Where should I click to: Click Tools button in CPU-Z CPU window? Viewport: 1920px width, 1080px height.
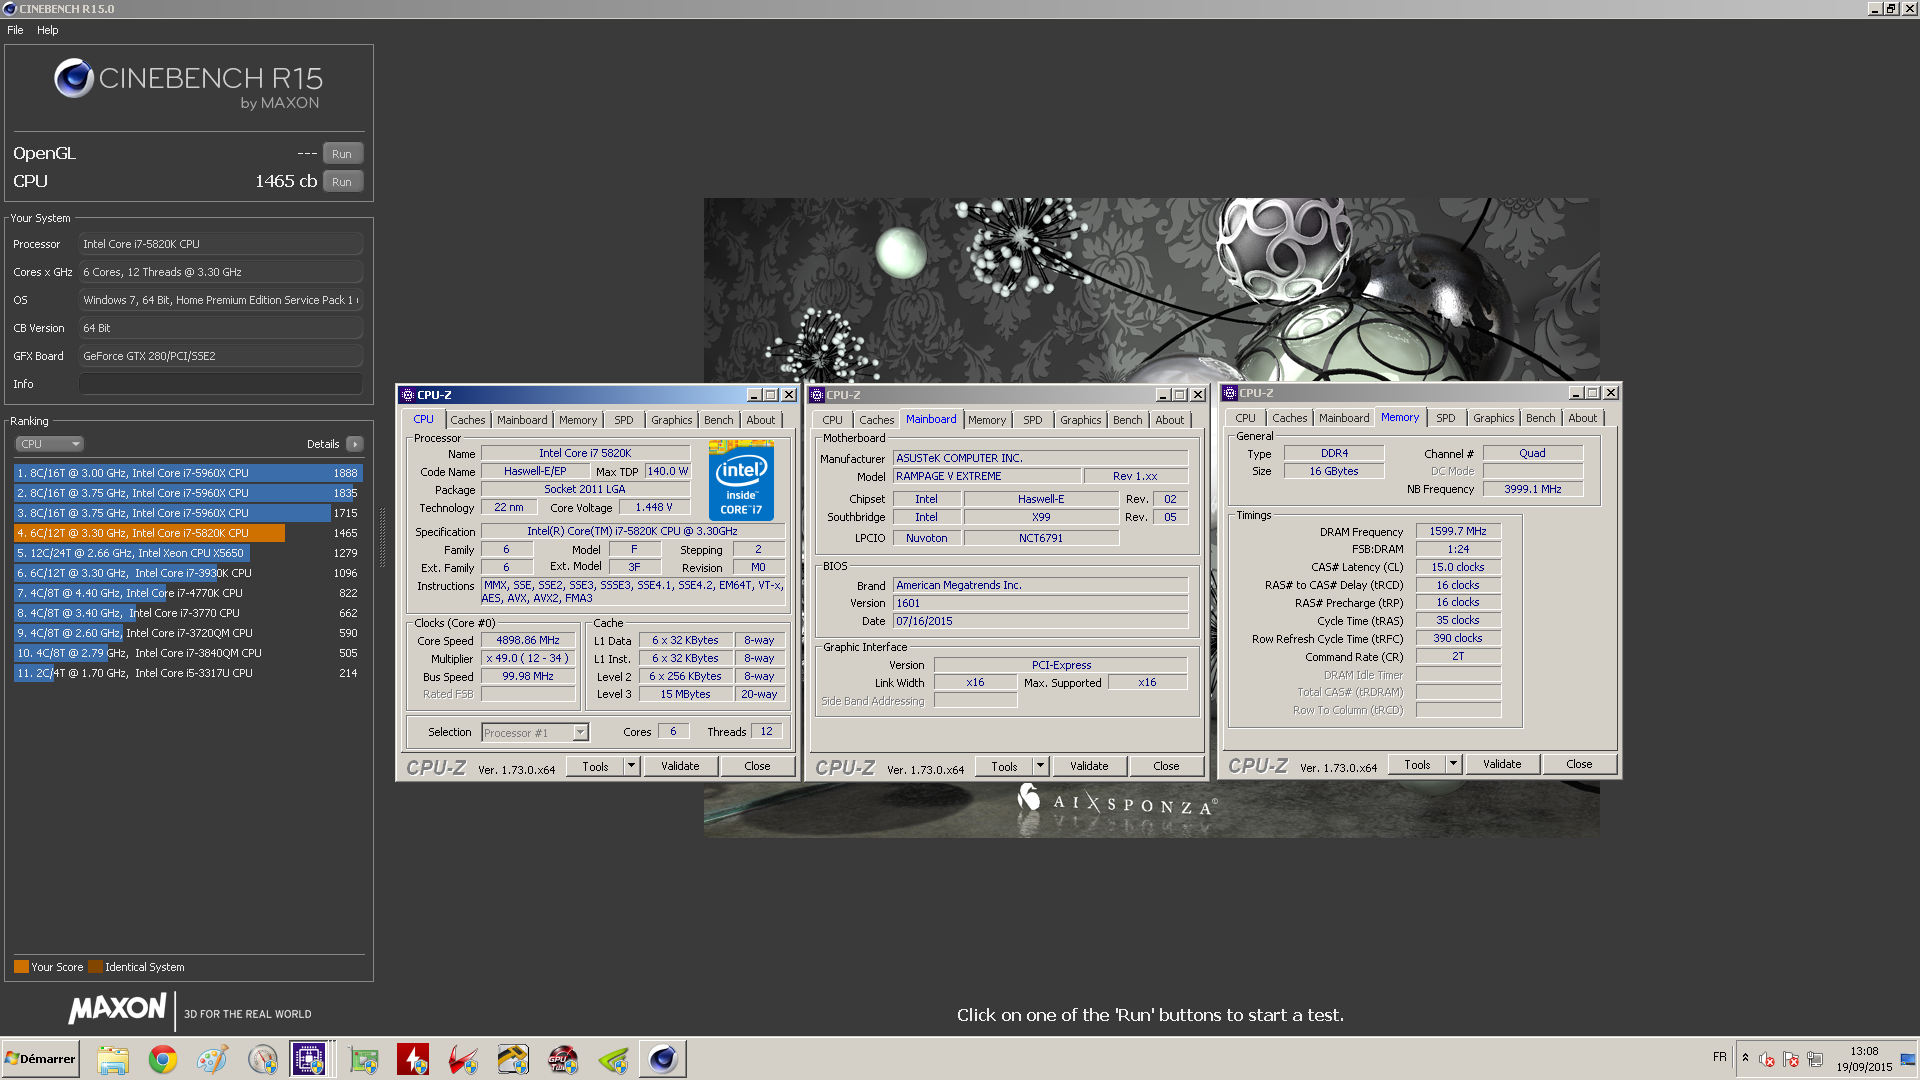[595, 767]
